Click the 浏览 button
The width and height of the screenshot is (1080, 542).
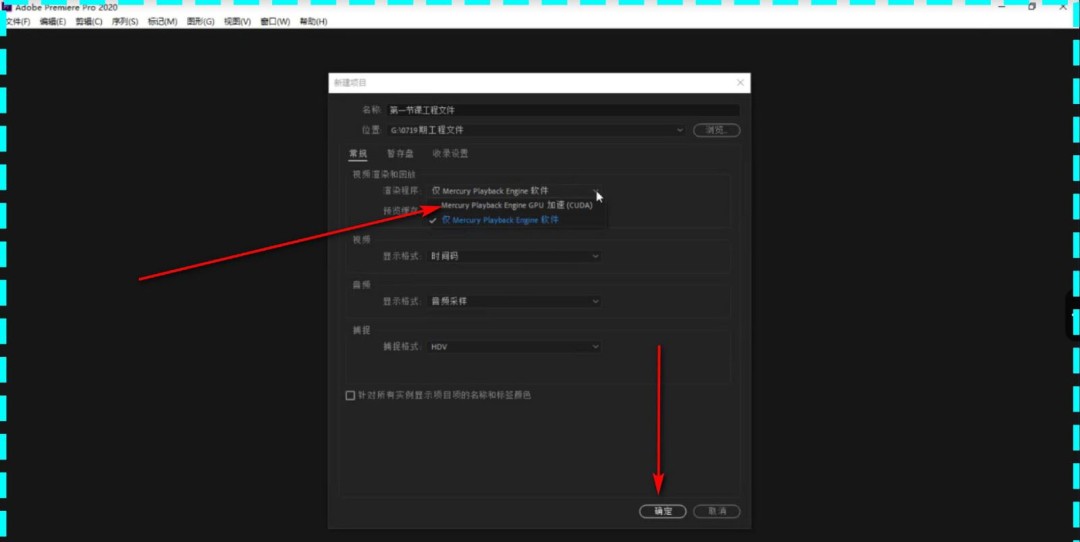(716, 130)
